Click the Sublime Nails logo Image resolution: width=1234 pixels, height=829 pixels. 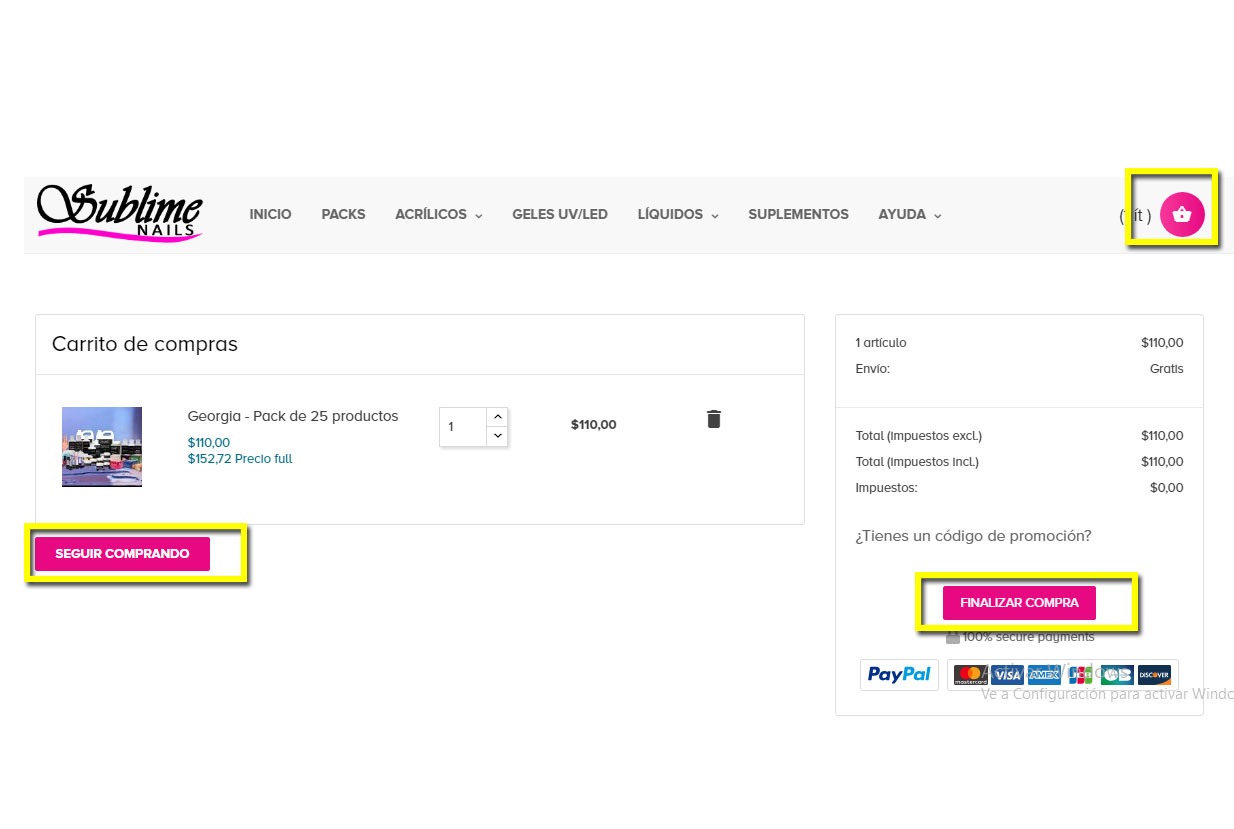point(119,213)
